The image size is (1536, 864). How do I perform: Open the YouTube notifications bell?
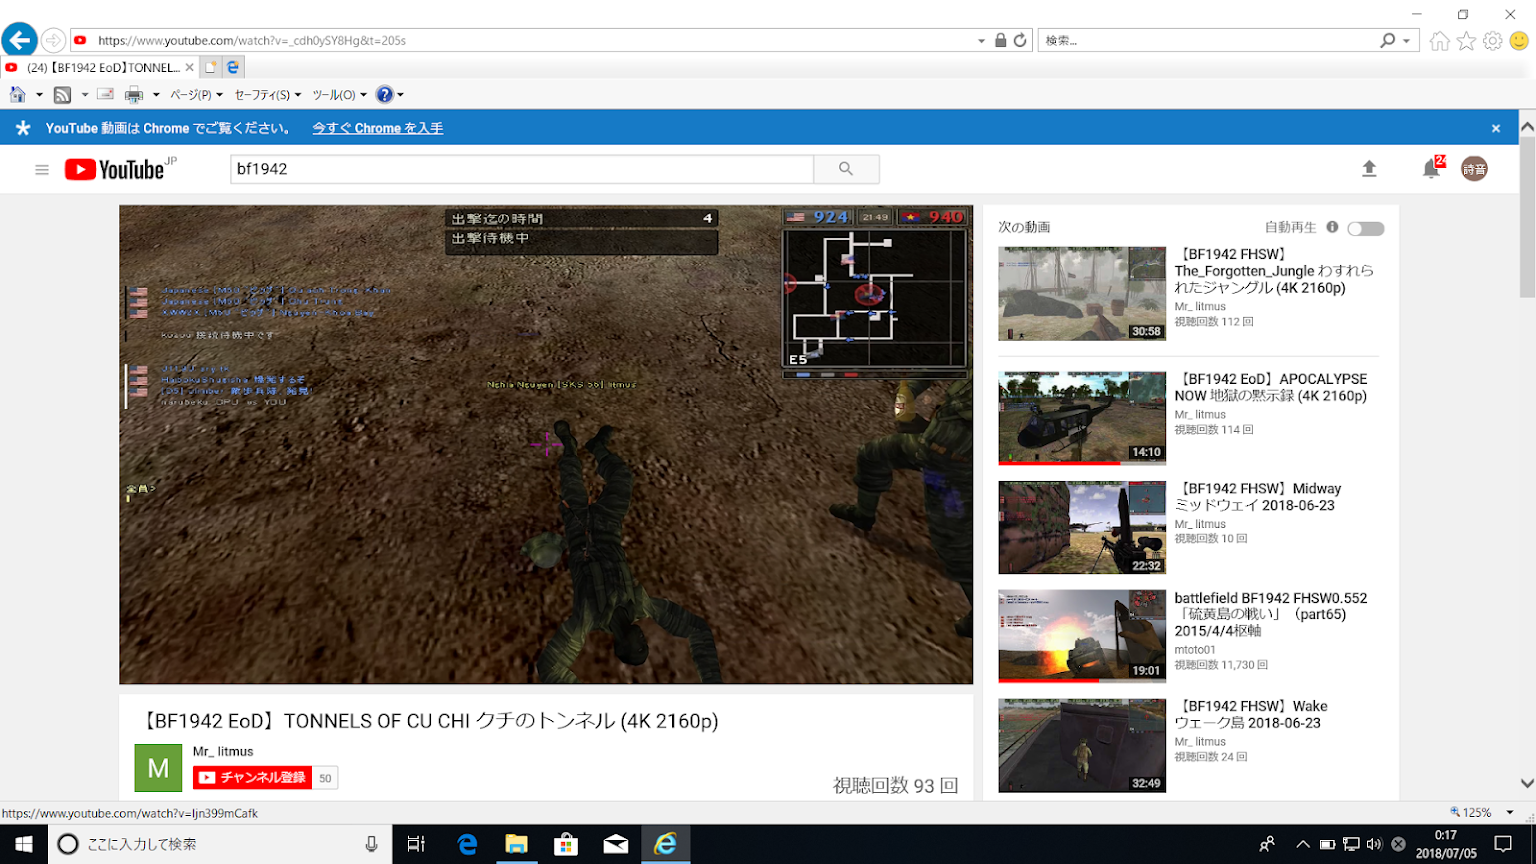(x=1431, y=169)
